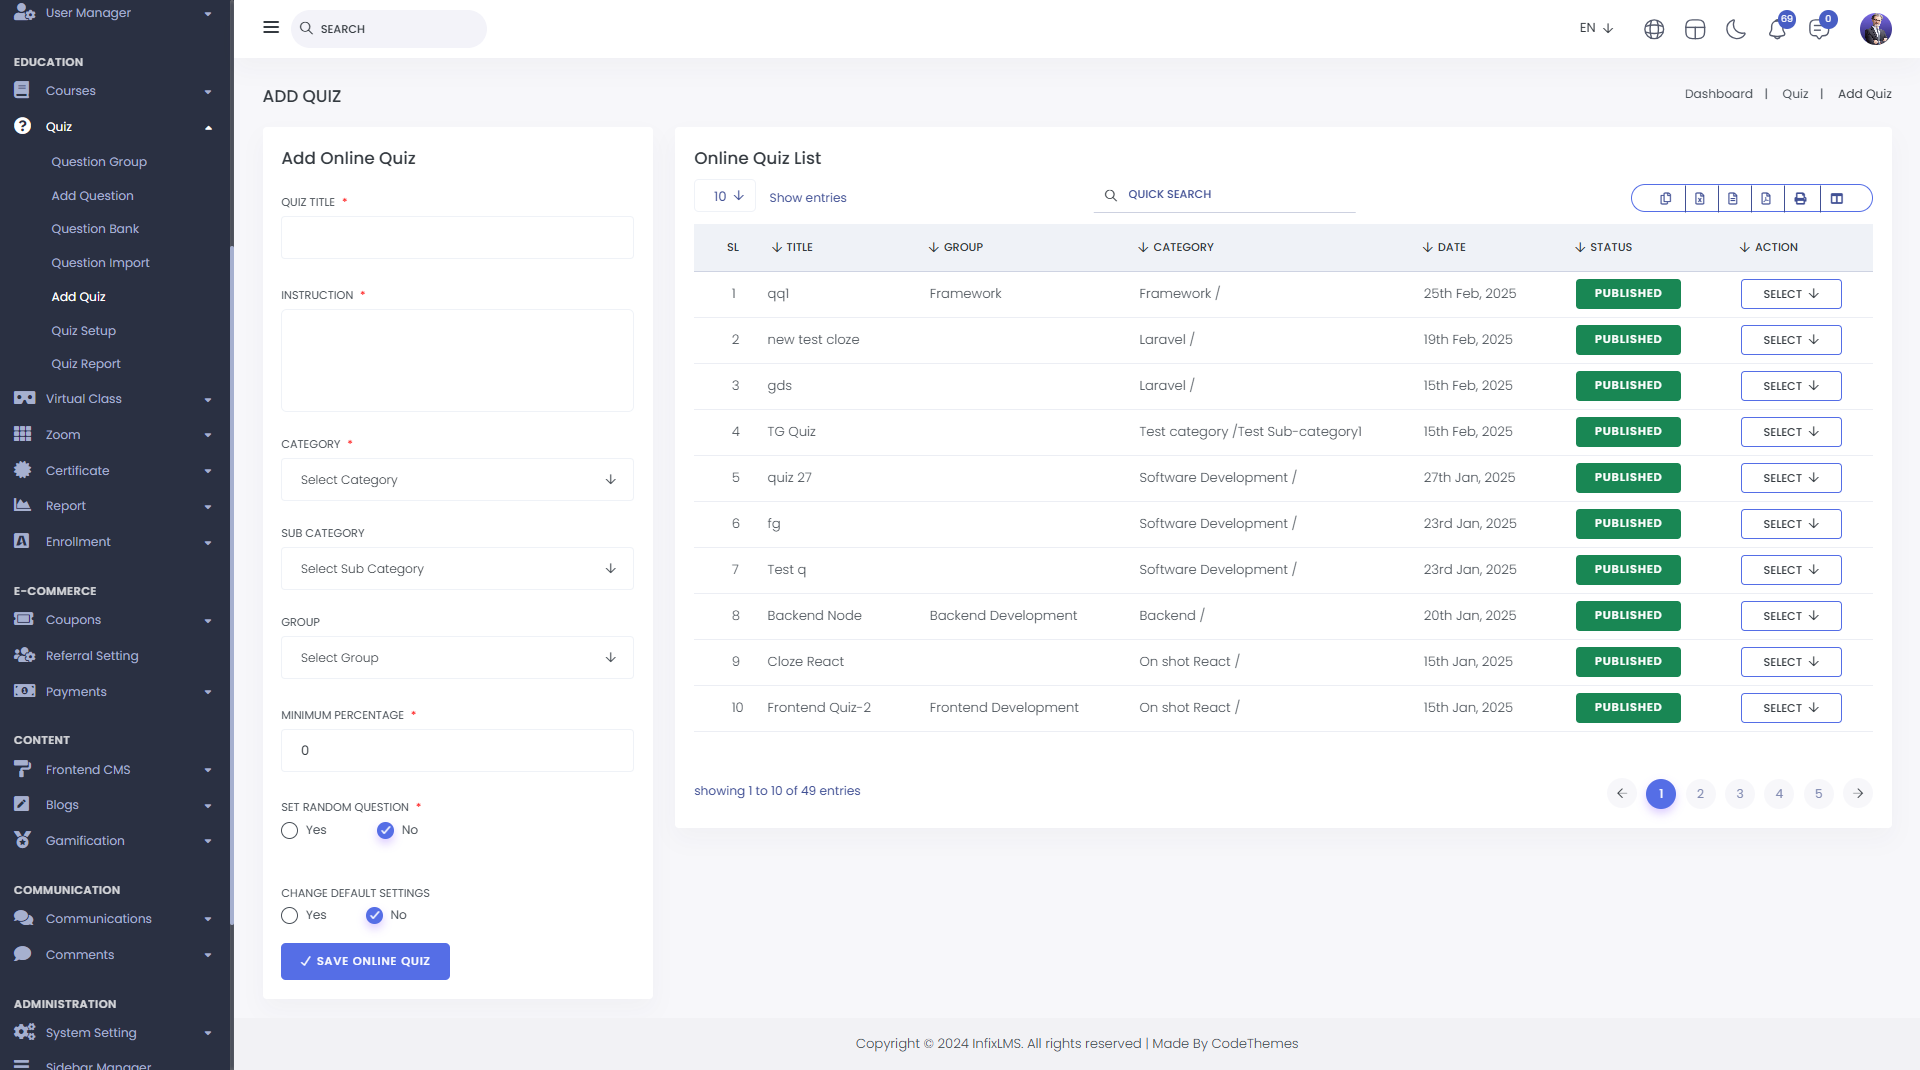The width and height of the screenshot is (1920, 1070).
Task: Collapse the Quiz sidebar menu
Action: click(208, 127)
